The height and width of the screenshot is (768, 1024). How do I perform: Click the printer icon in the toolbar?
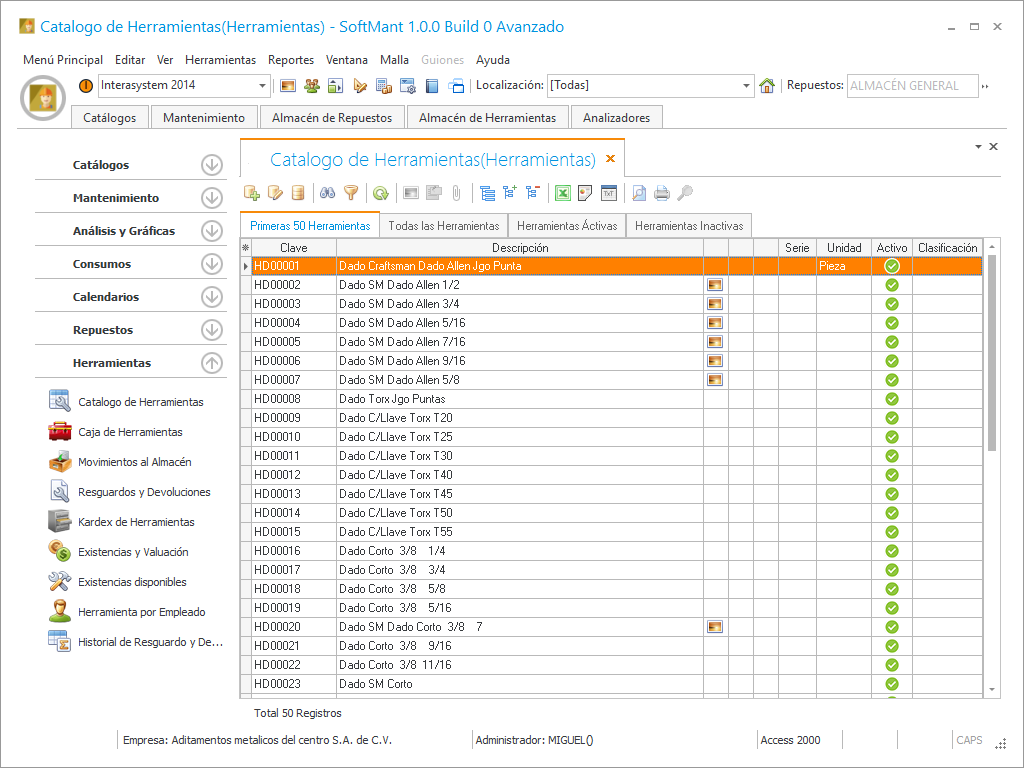tap(662, 193)
